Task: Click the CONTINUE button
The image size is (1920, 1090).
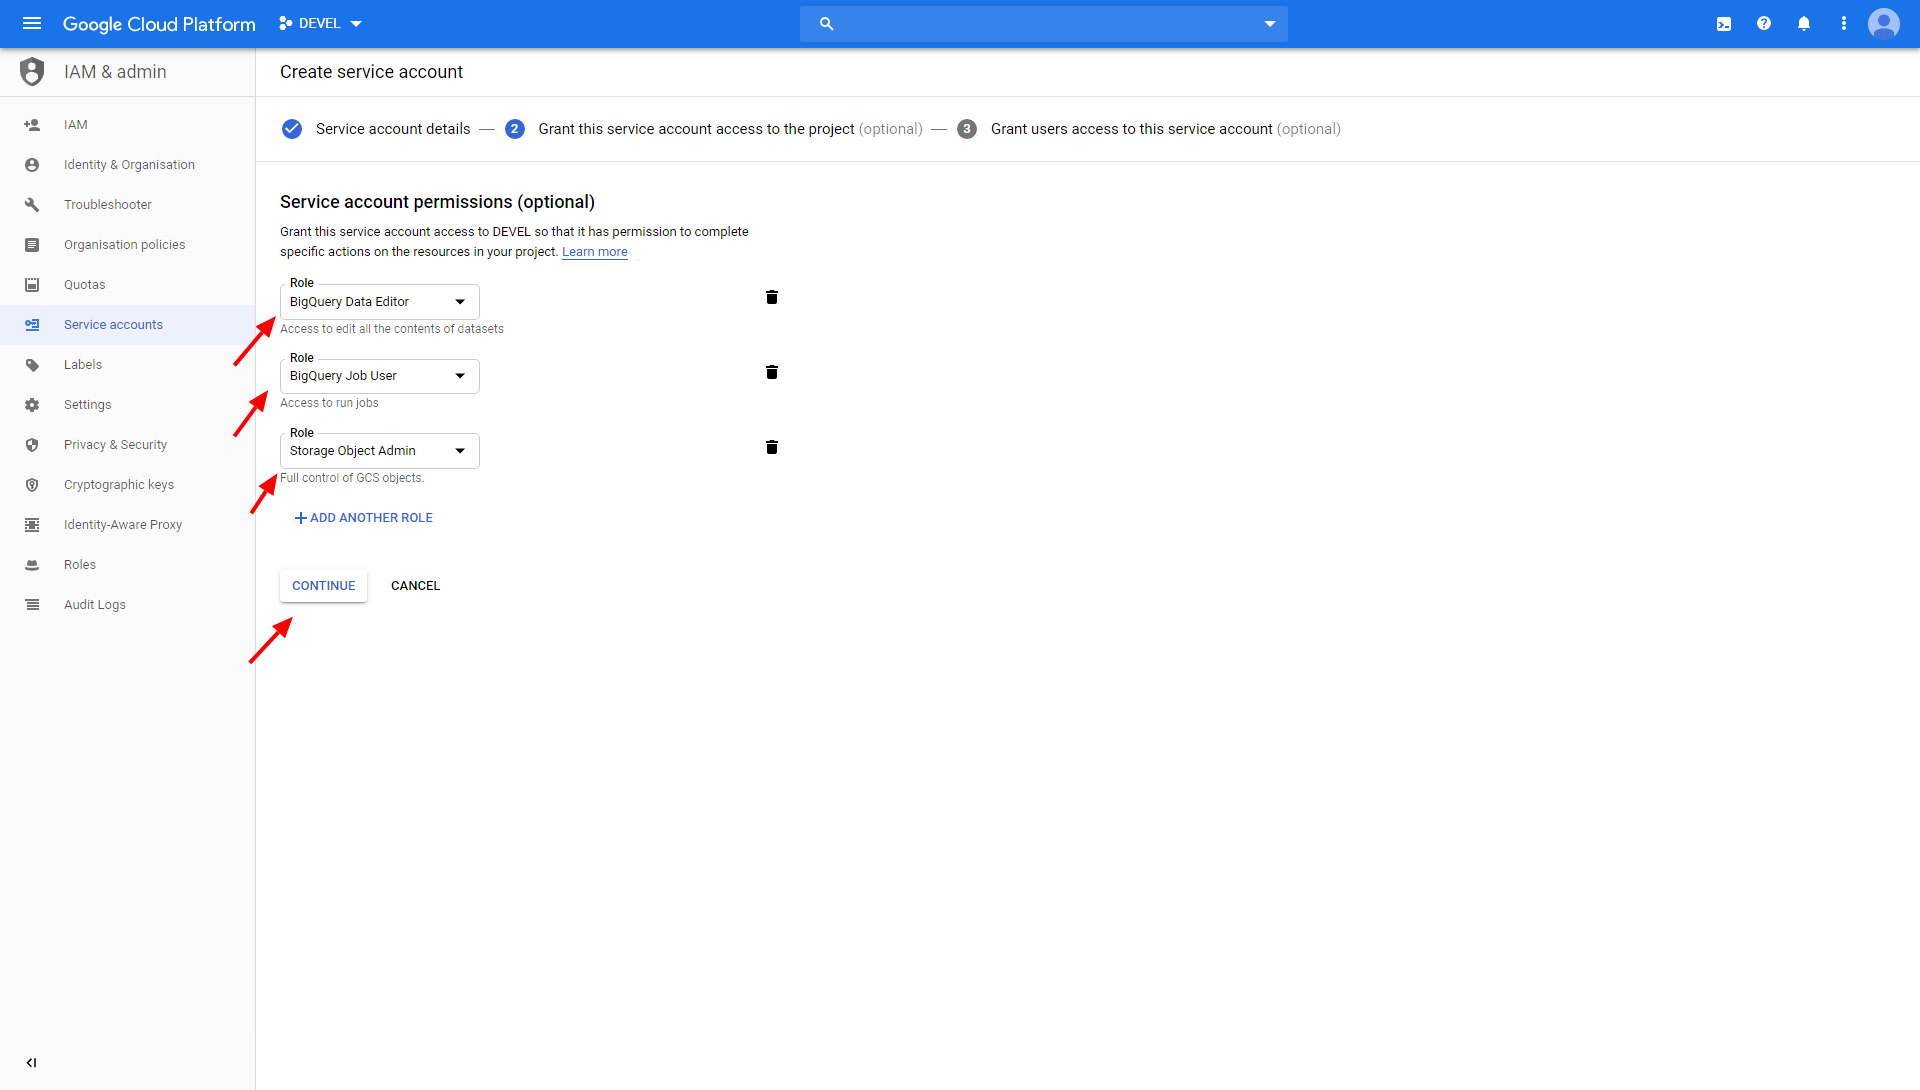Action: 323,586
